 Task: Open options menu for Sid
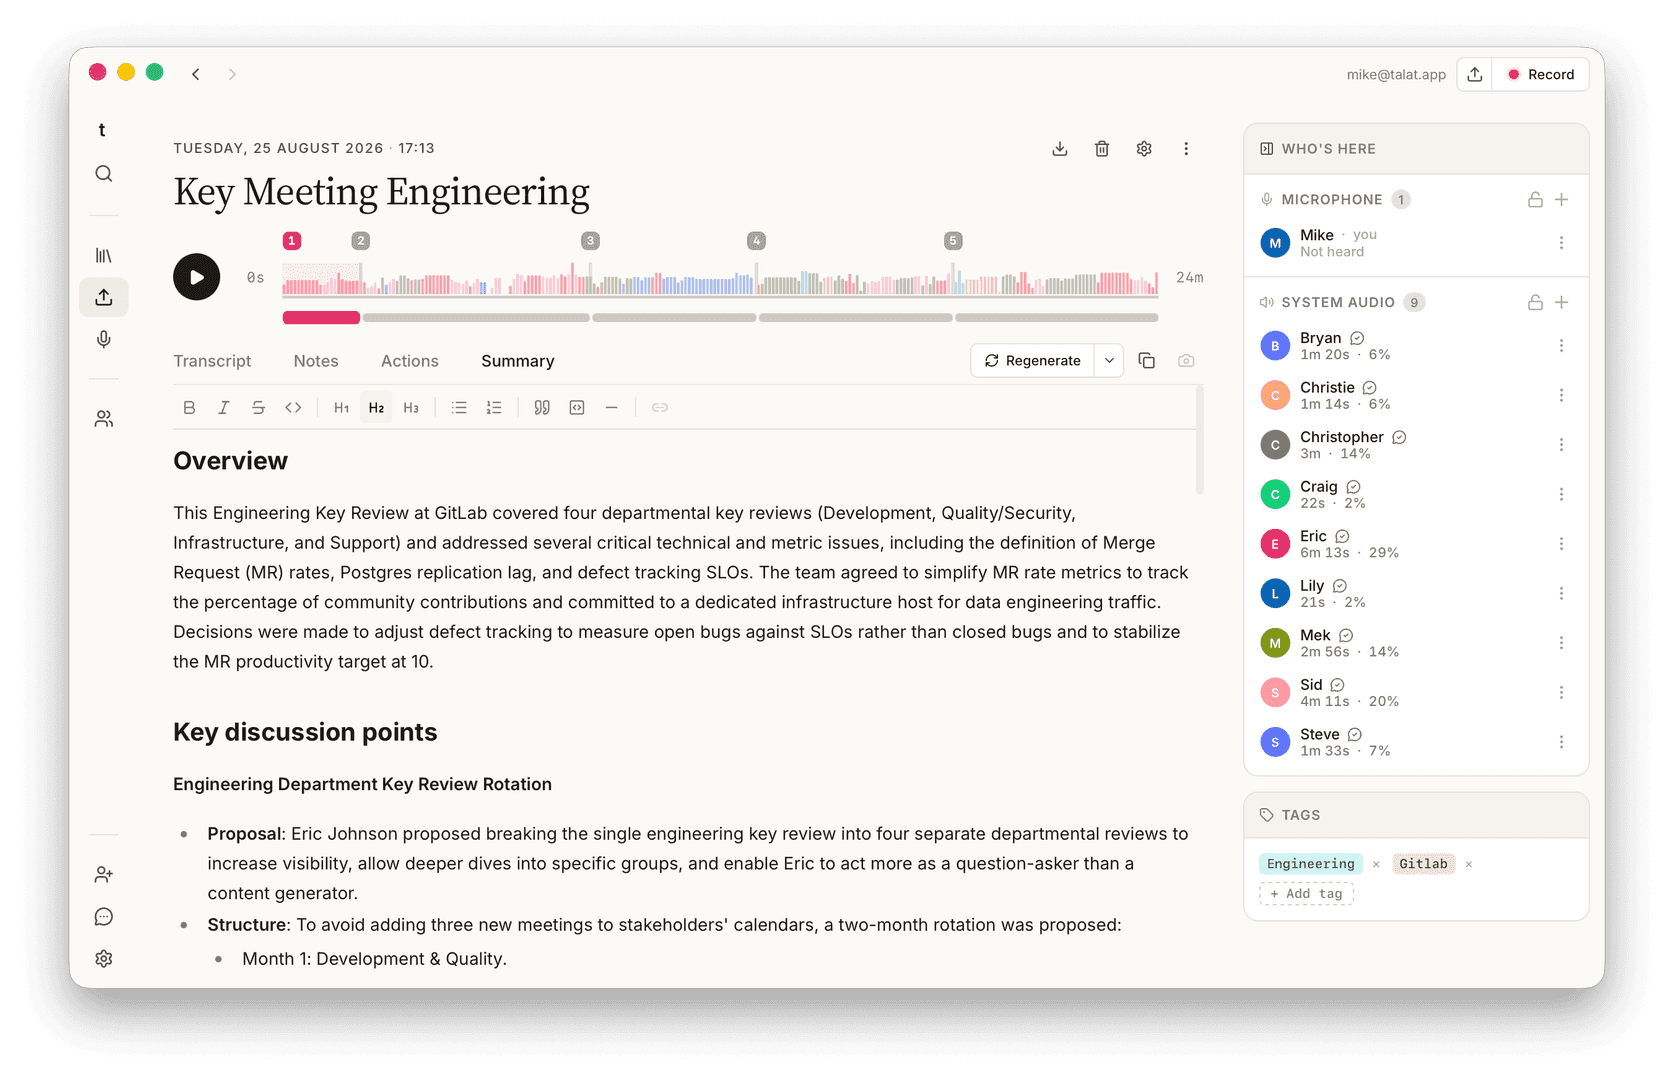tap(1561, 693)
